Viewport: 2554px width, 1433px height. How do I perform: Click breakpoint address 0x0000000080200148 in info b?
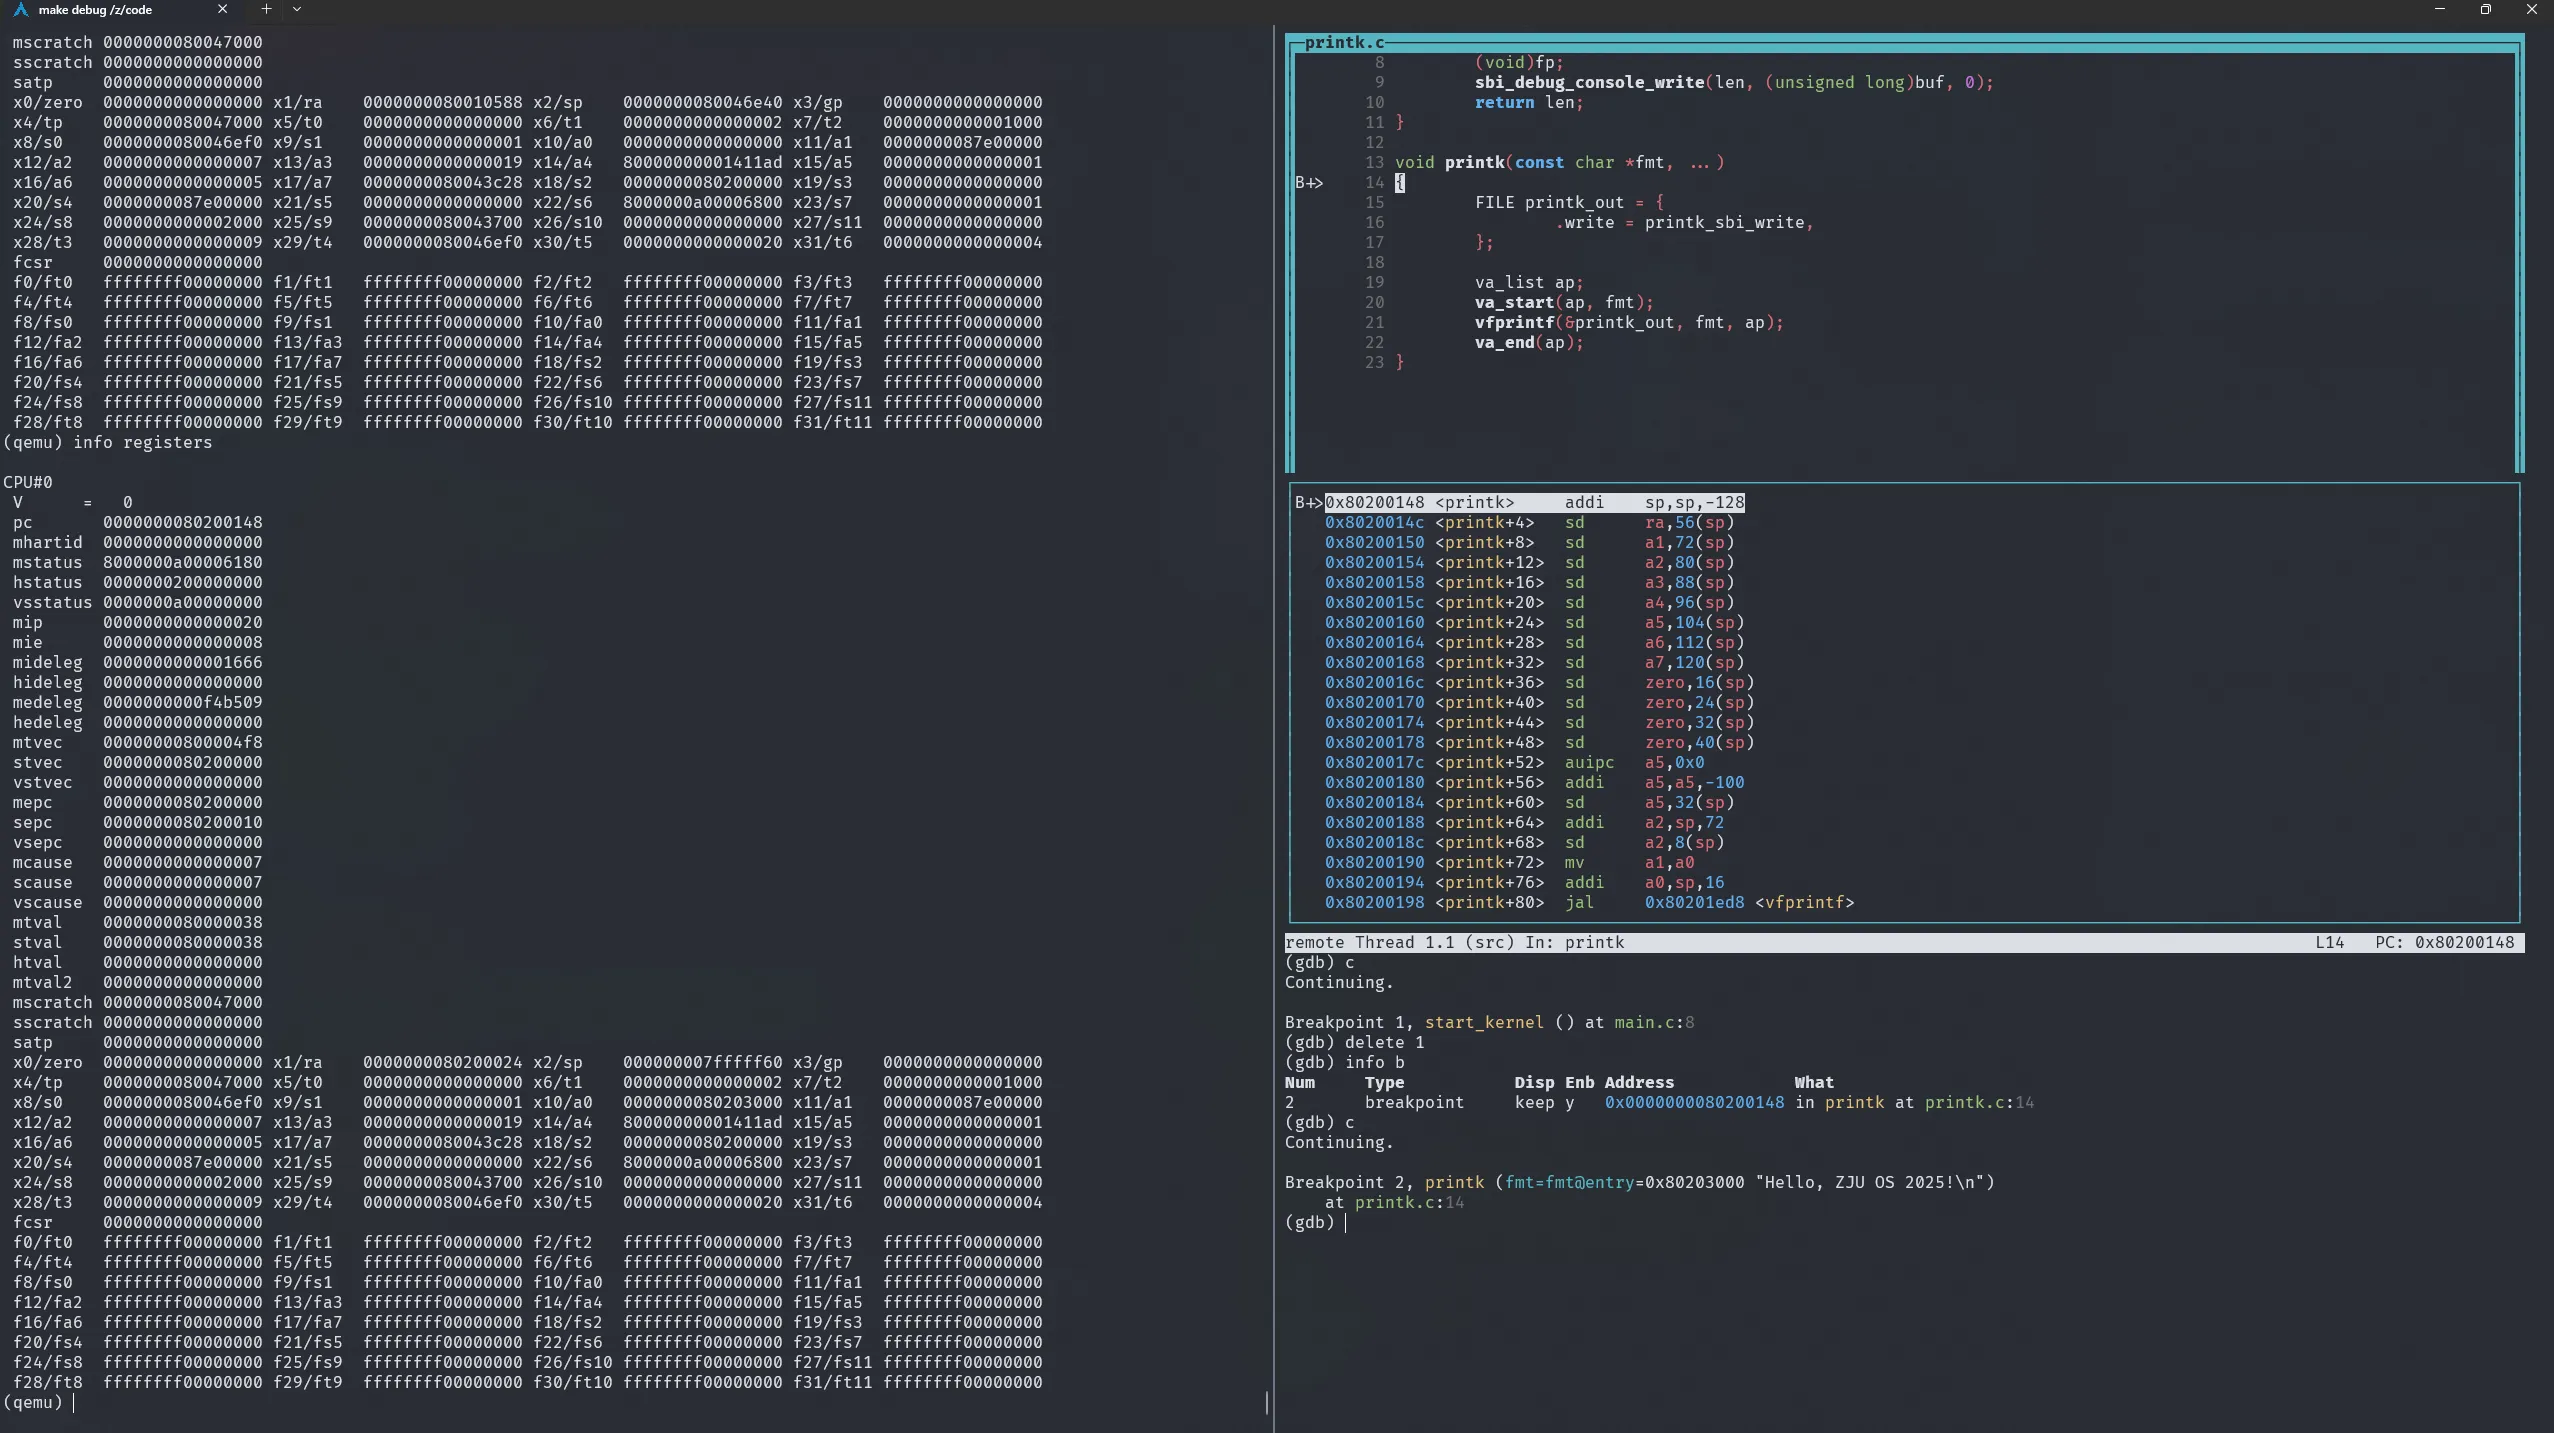[1694, 1103]
